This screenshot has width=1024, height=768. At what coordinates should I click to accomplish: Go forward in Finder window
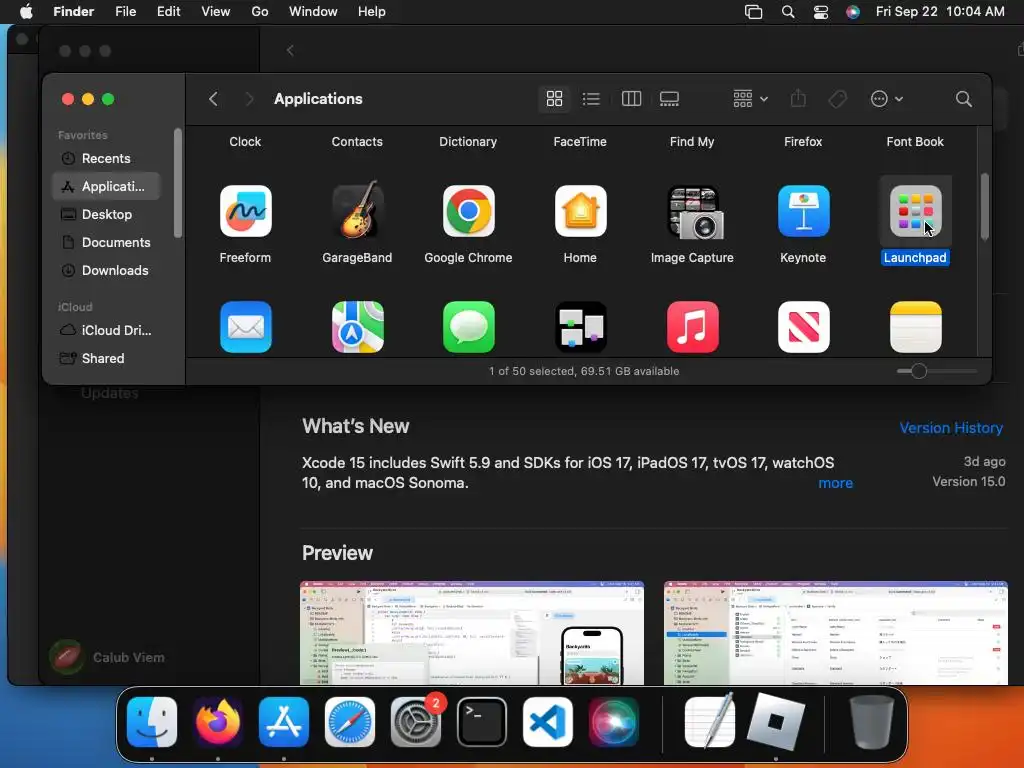coord(249,99)
